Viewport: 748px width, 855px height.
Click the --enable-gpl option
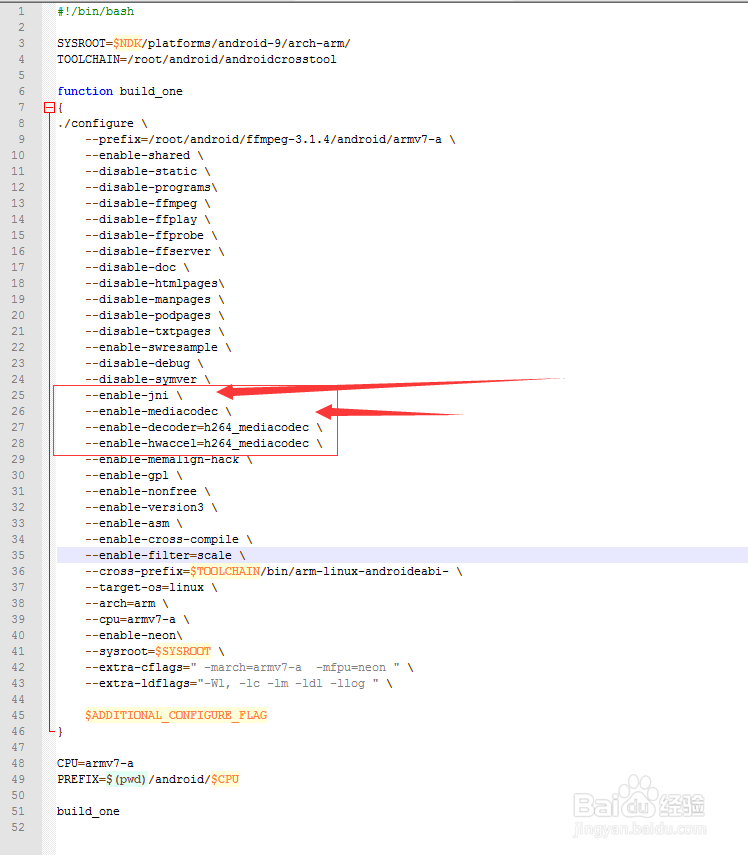(x=134, y=475)
